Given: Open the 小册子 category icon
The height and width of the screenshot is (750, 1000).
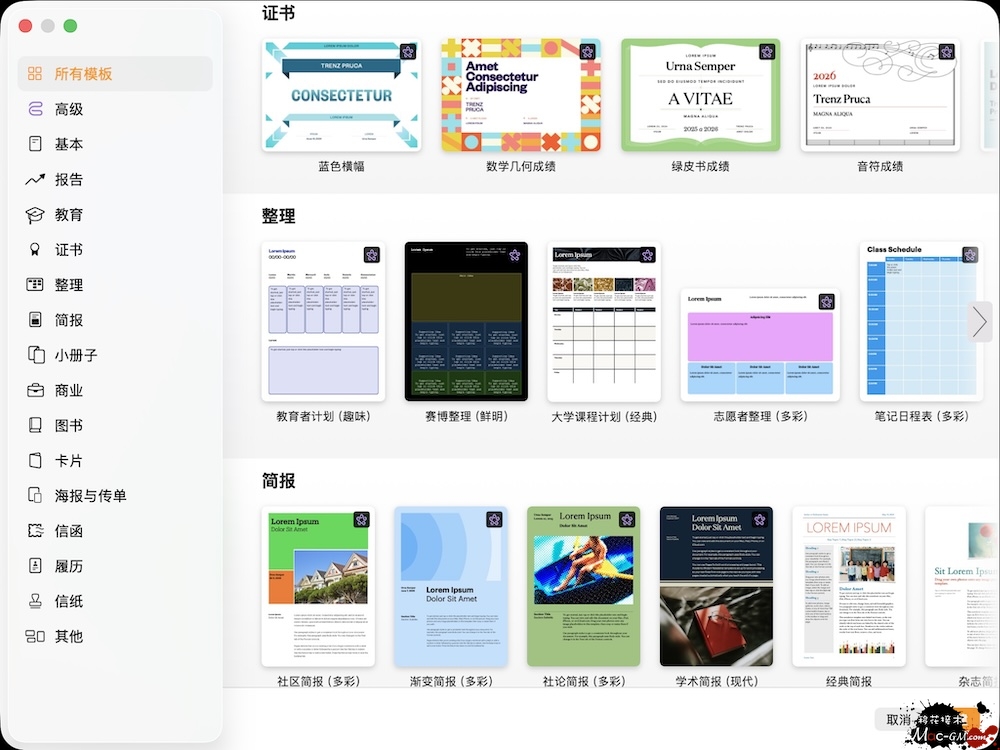Looking at the screenshot, I should point(35,355).
